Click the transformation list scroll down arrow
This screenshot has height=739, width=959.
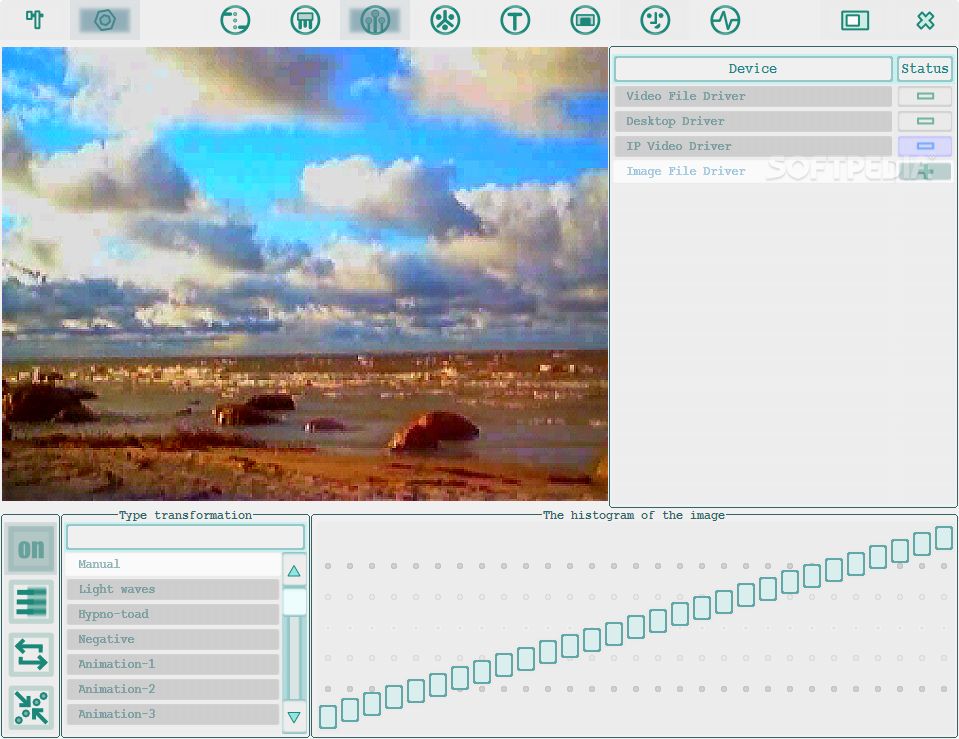pos(294,717)
